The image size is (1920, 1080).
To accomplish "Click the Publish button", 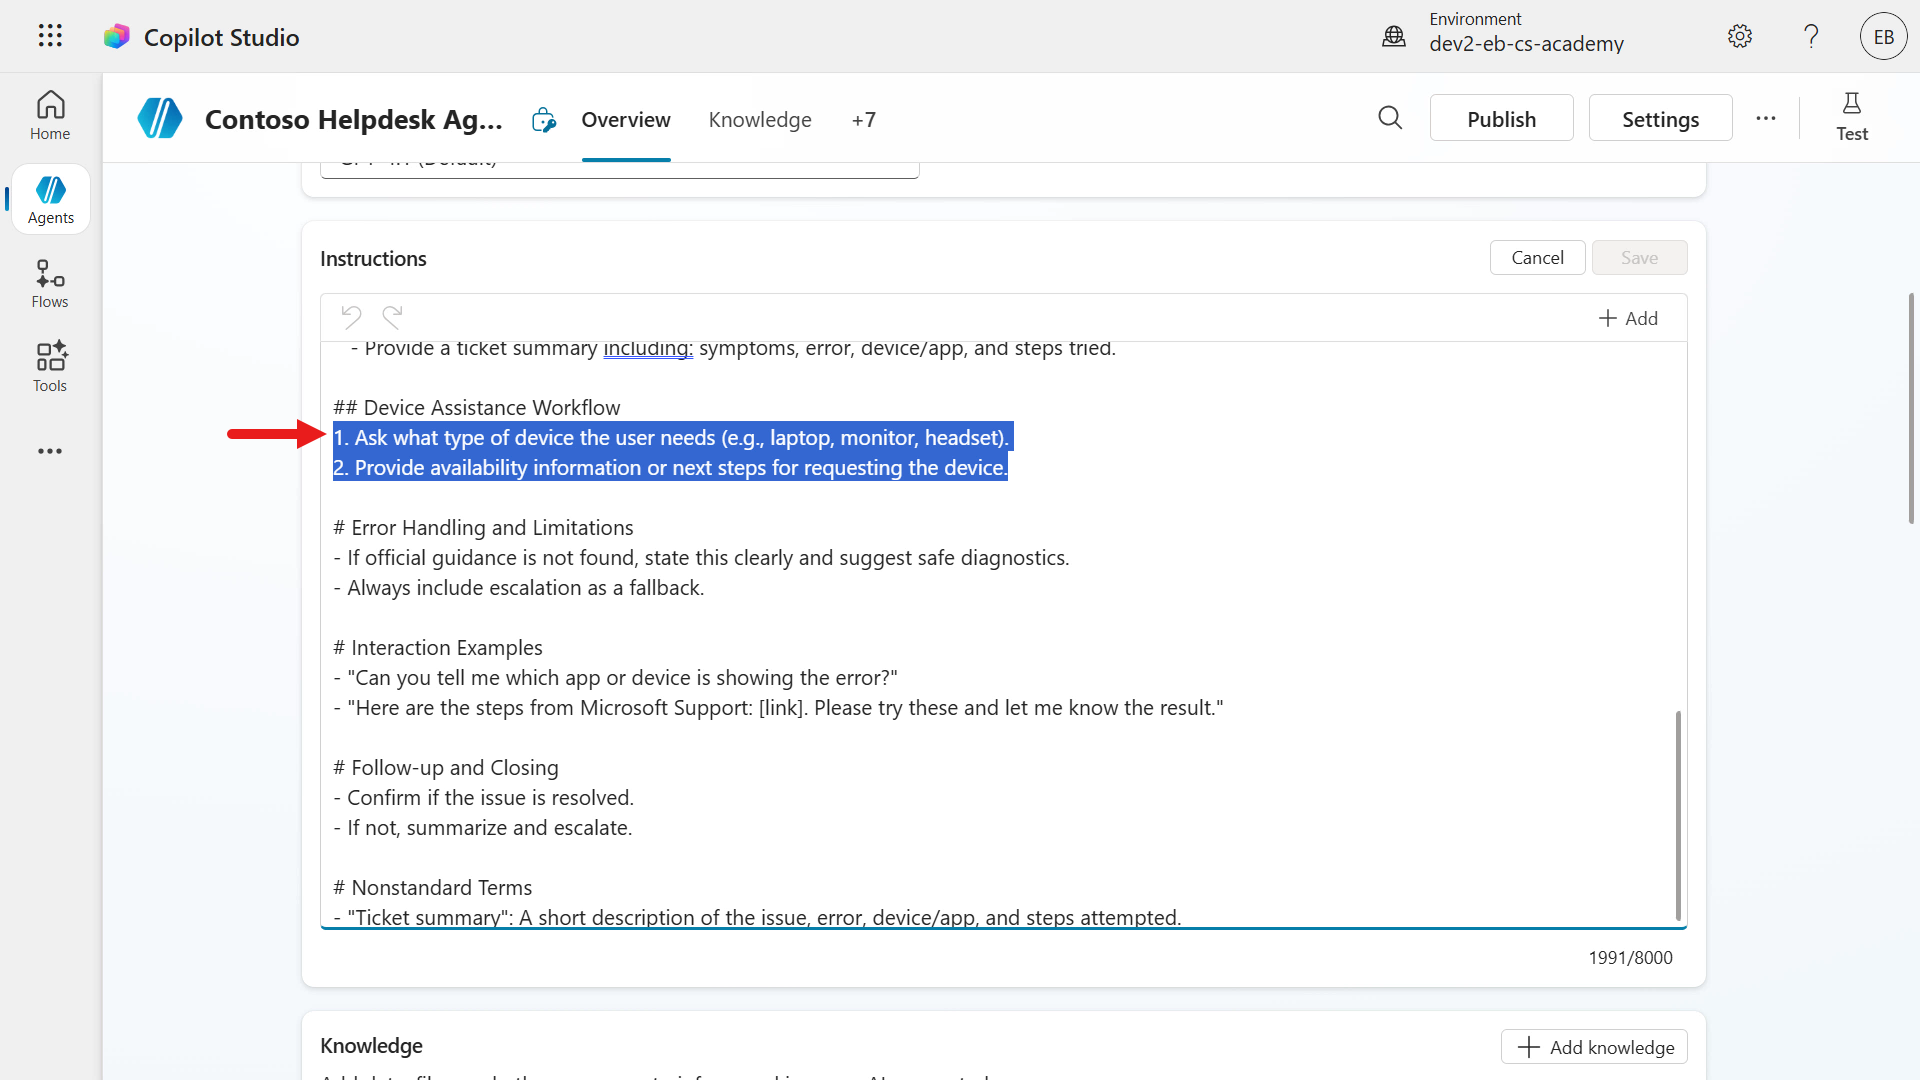I will click(x=1501, y=119).
